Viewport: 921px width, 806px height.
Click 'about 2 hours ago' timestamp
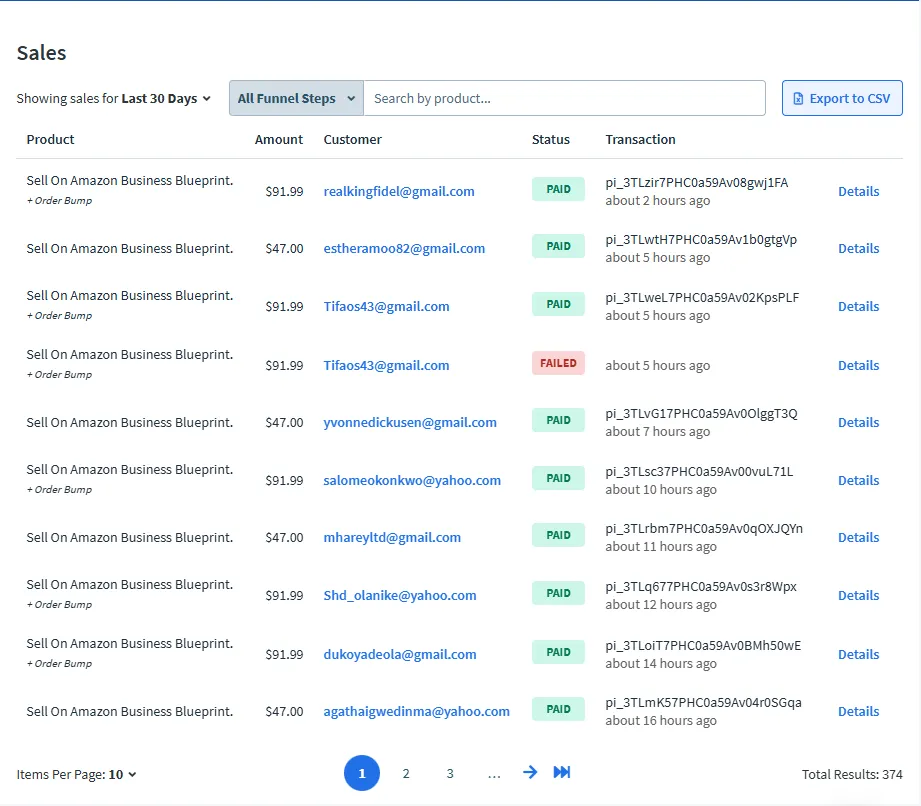point(657,201)
